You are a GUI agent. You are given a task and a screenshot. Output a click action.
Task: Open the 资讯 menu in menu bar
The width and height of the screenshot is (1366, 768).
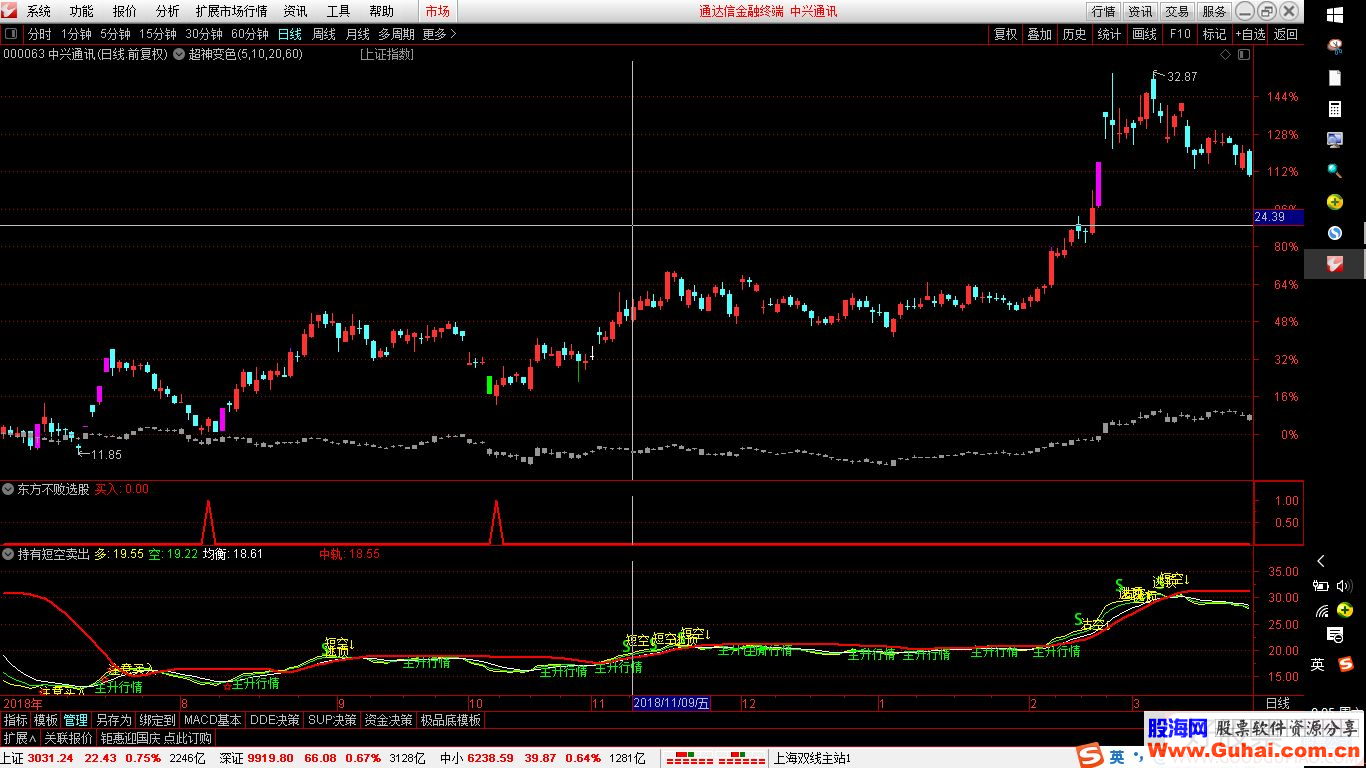click(x=295, y=11)
